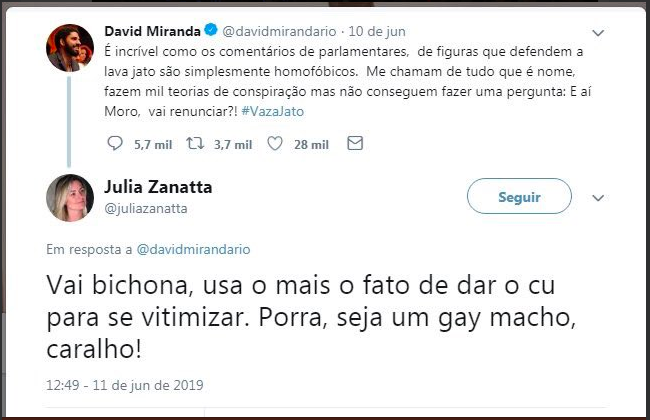The width and height of the screenshot is (650, 420).
Task: Like David Miranda's tweet with the heart icon
Action: [x=276, y=145]
